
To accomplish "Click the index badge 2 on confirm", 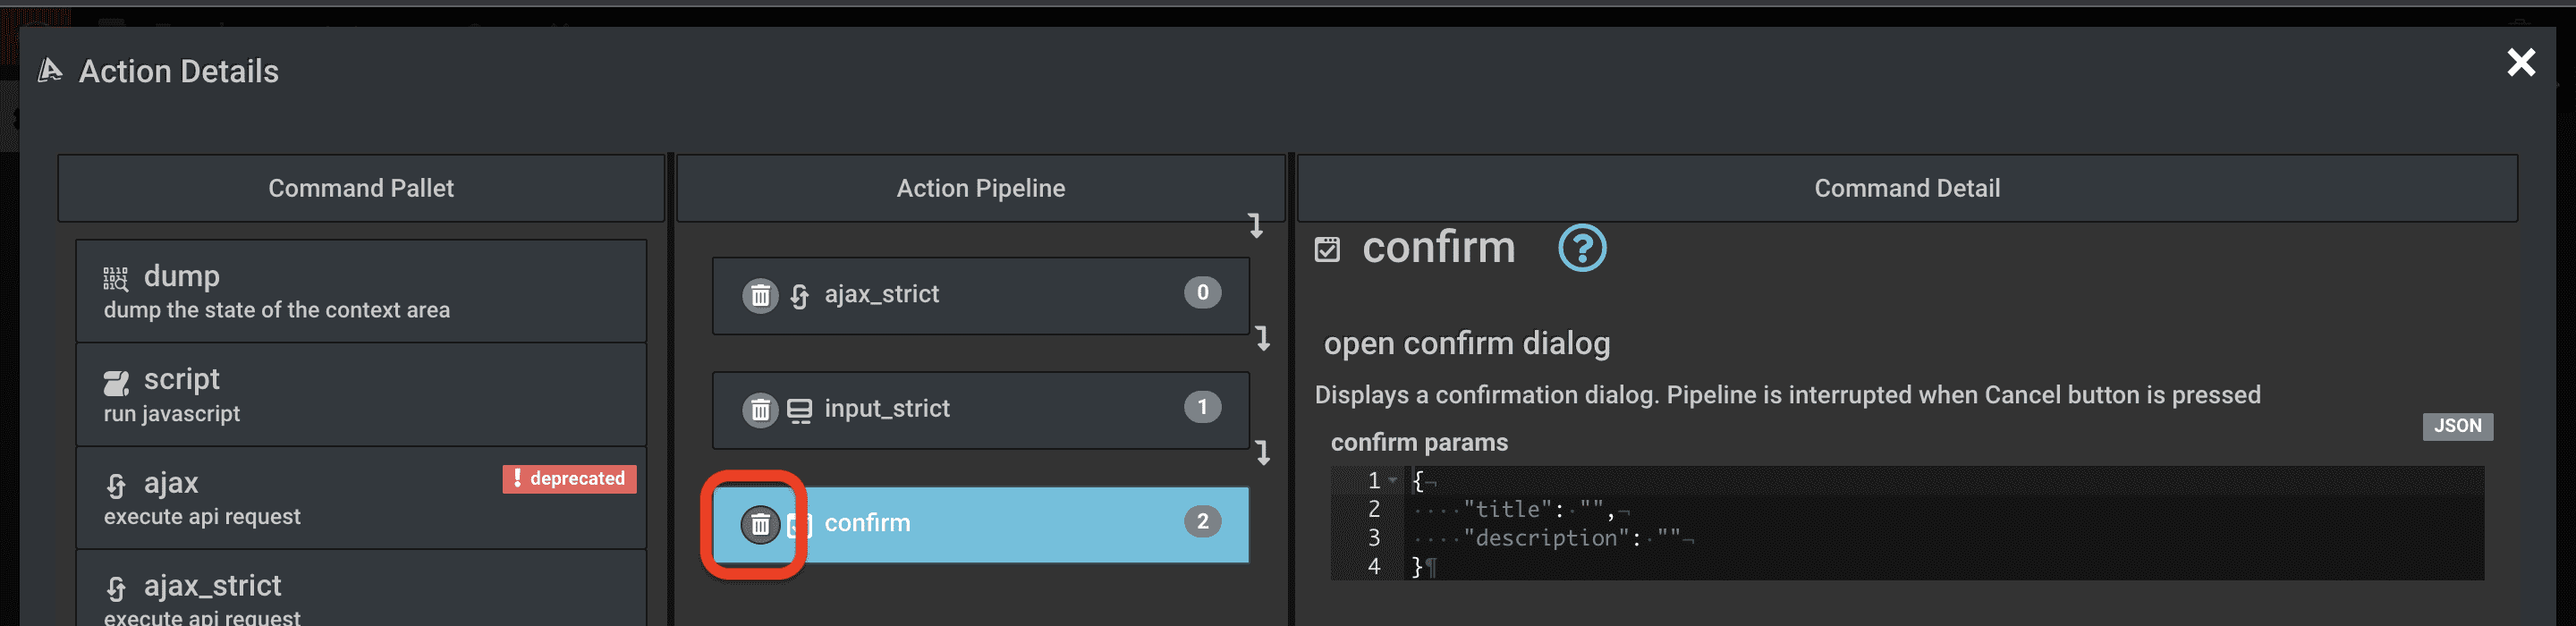I will pyautogui.click(x=1202, y=521).
